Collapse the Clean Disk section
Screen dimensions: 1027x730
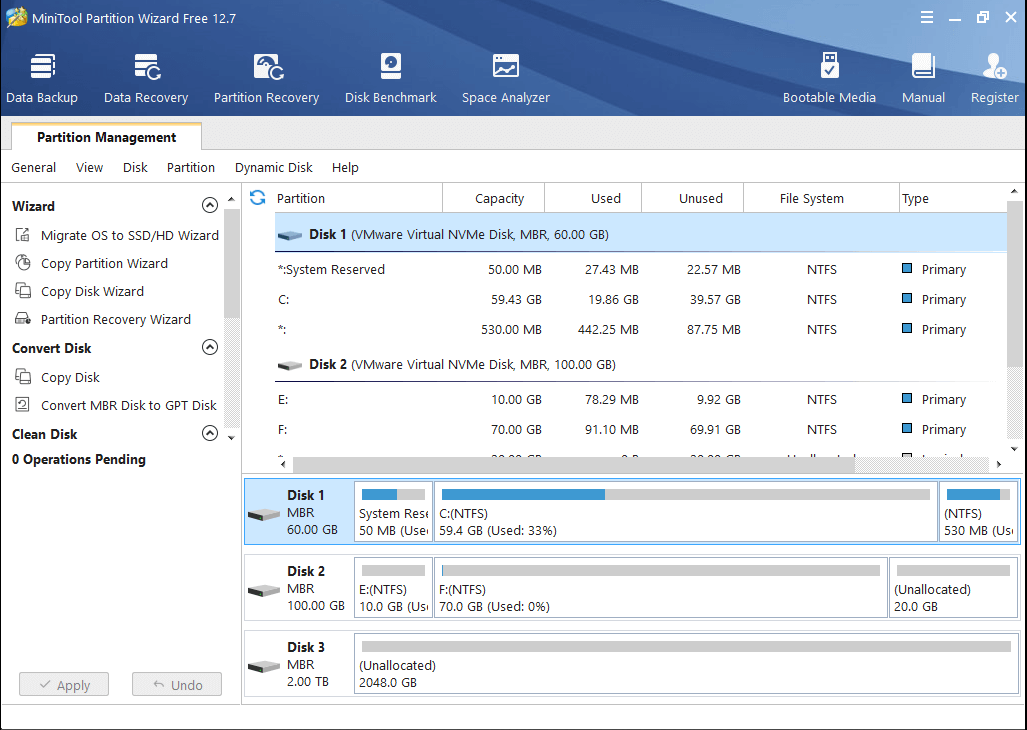[210, 433]
